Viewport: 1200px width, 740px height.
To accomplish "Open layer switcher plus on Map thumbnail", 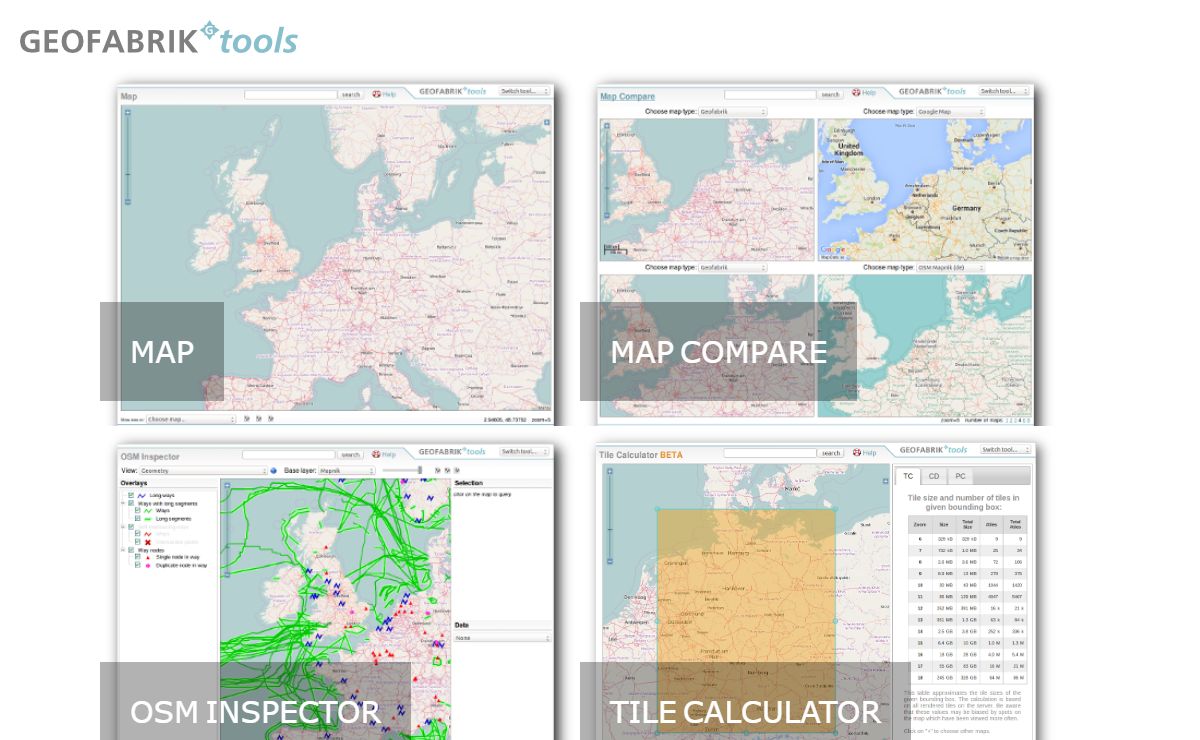I will [x=547, y=123].
